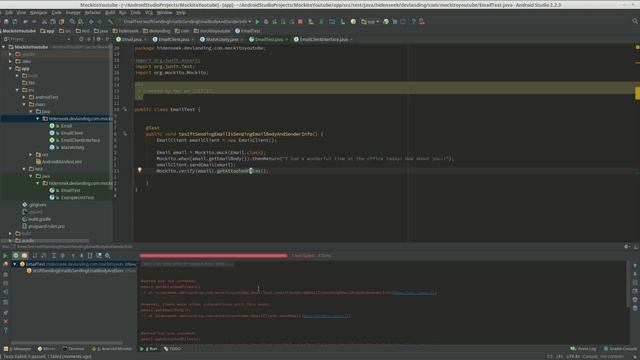Toggle show ignored tests button in Run toolbar
Viewport: 640px width, 360px height.
click(24, 256)
